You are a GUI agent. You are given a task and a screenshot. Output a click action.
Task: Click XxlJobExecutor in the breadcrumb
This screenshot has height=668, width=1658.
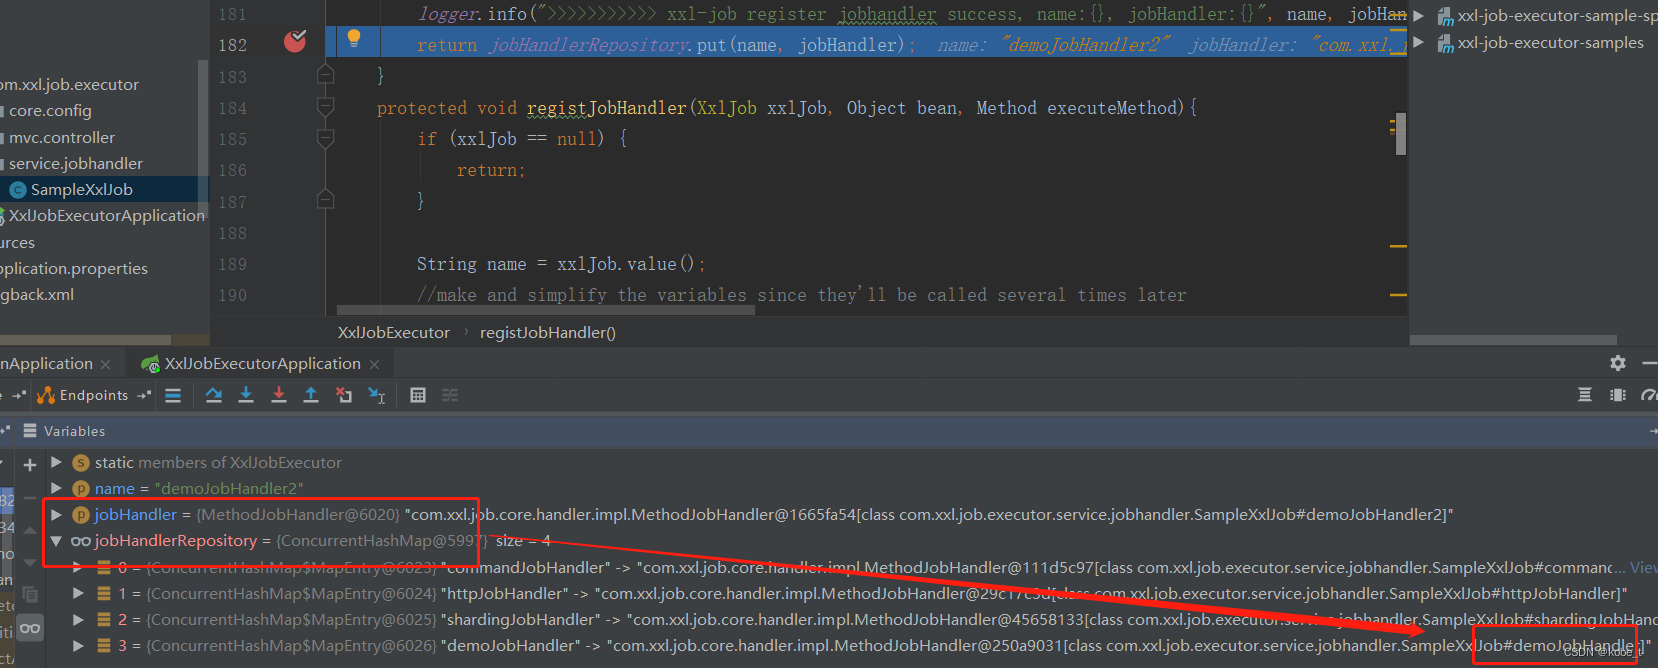[x=394, y=332]
